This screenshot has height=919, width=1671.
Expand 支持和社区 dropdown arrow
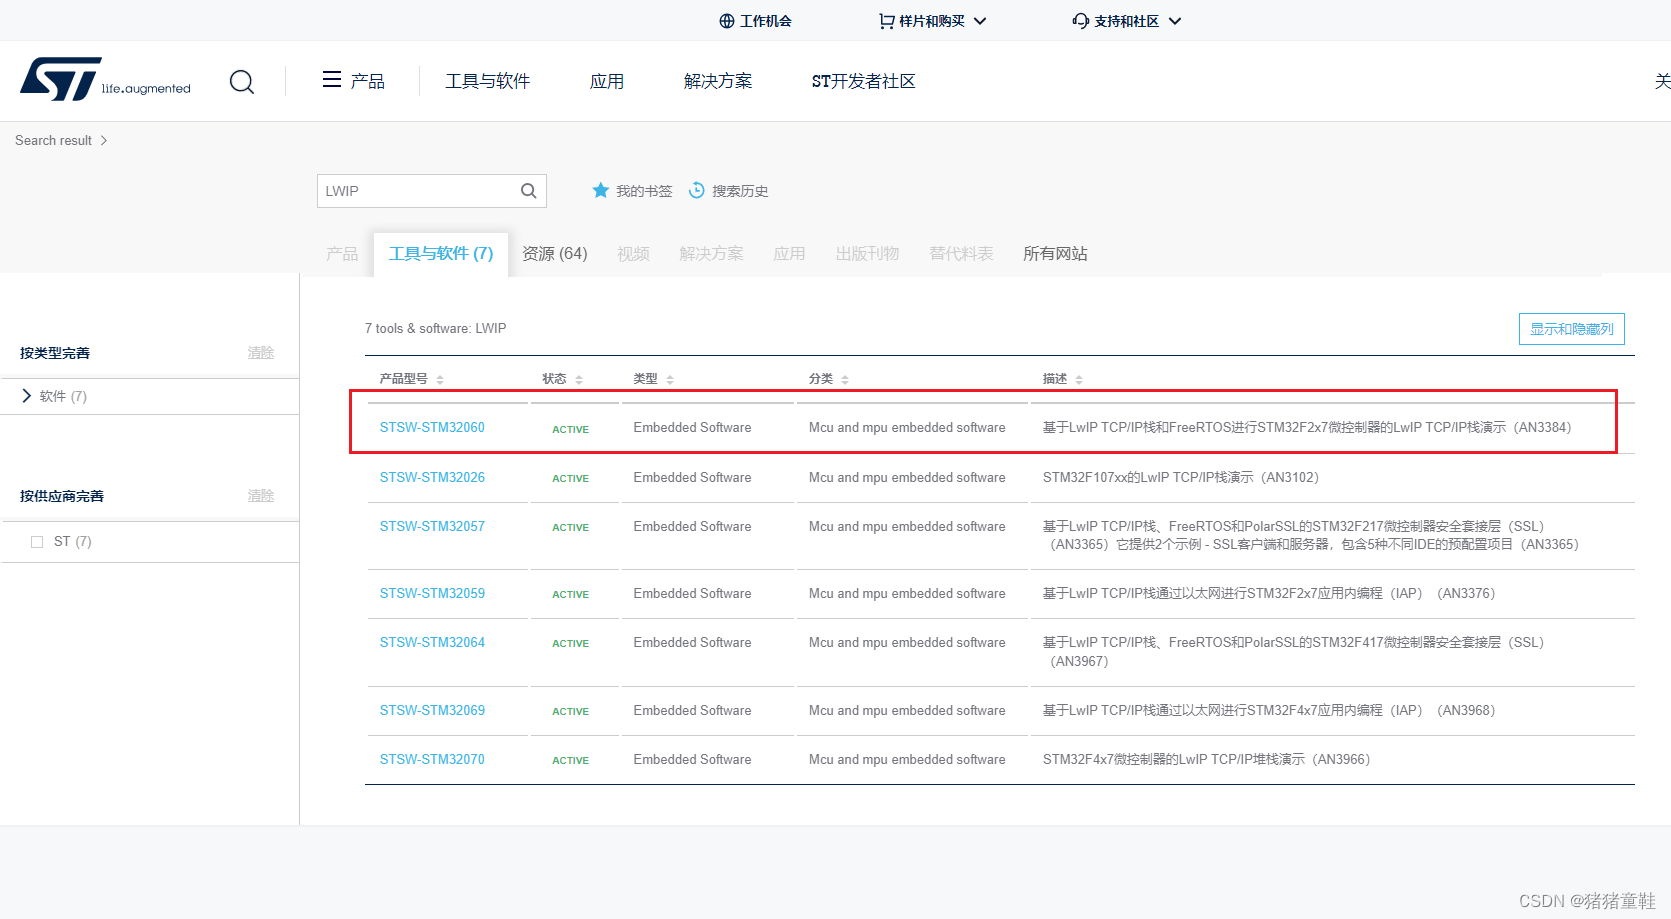pos(1175,21)
